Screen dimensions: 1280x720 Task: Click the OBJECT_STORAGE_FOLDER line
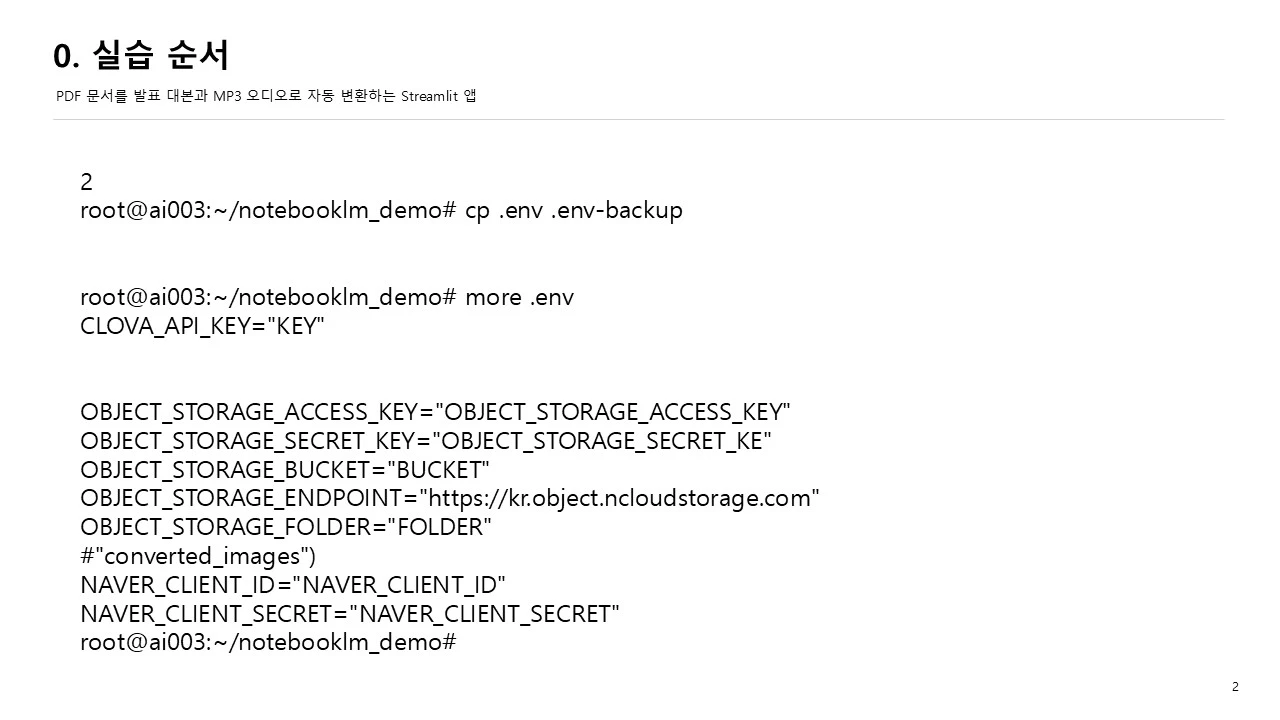[286, 527]
